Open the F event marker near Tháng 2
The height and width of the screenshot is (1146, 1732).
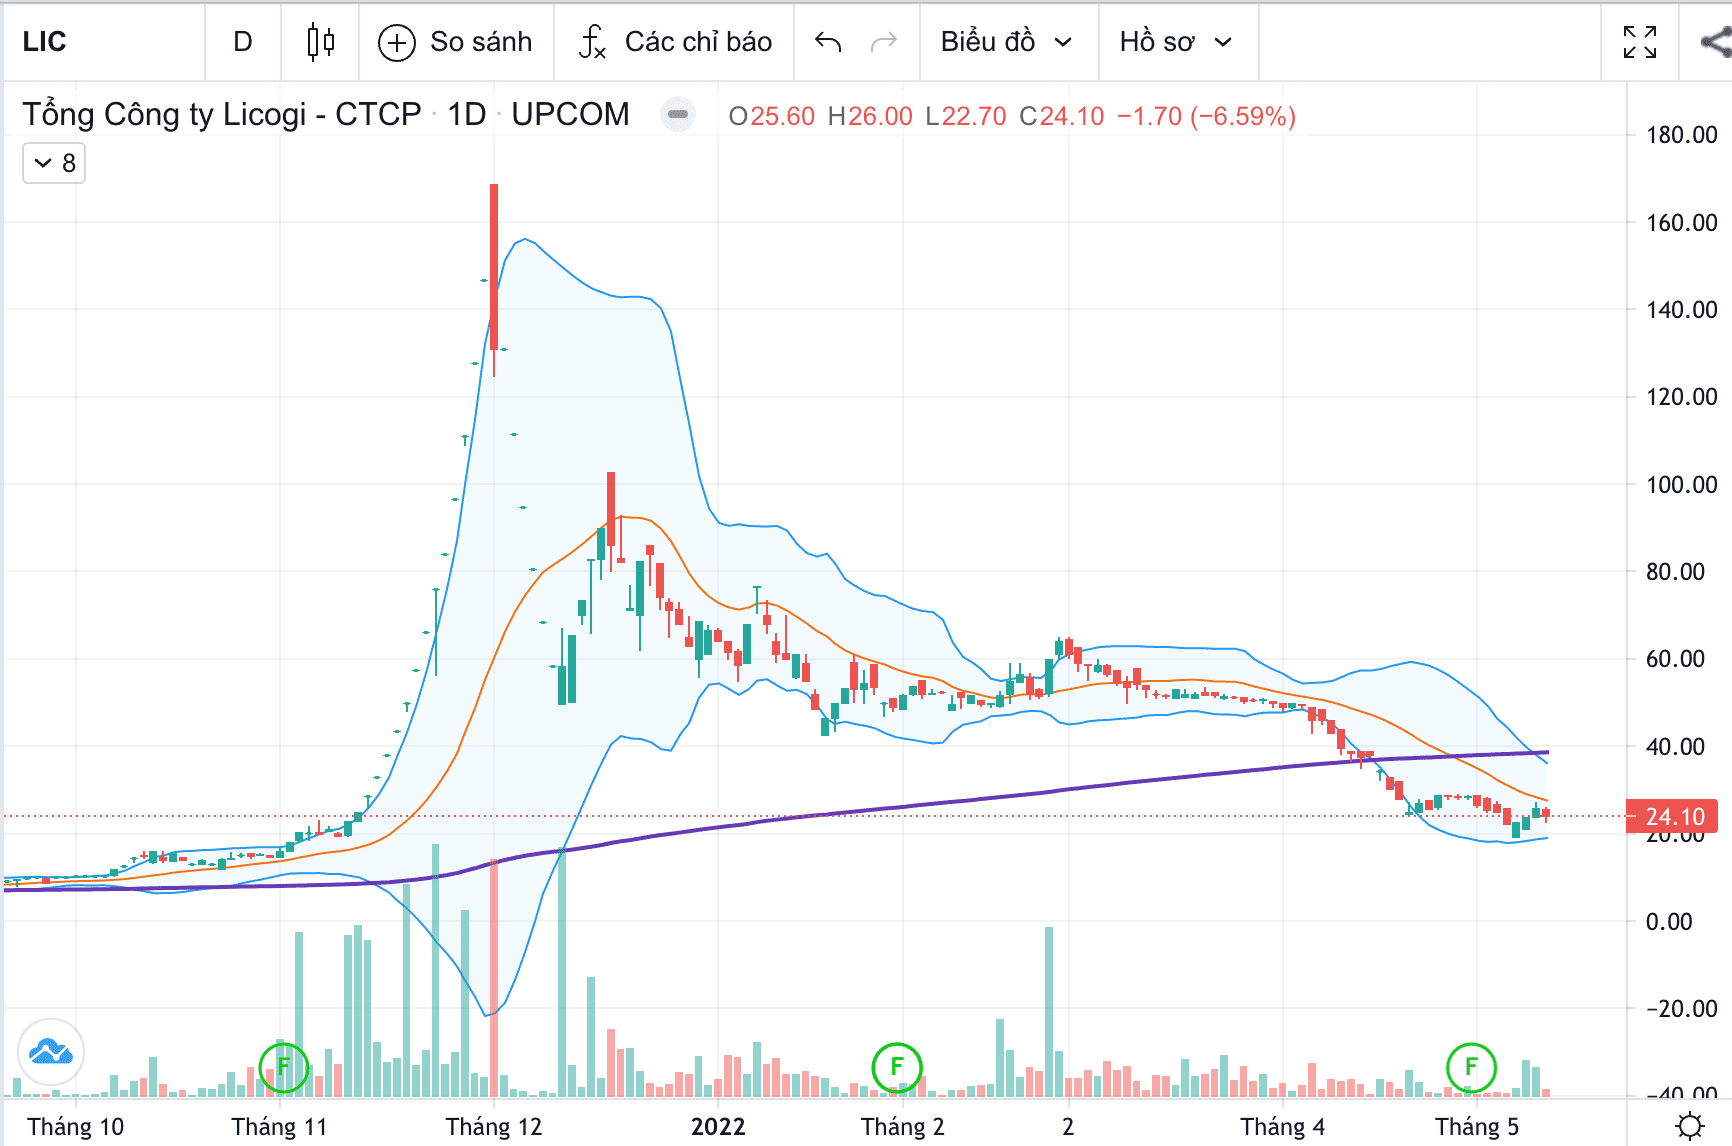coord(897,1067)
